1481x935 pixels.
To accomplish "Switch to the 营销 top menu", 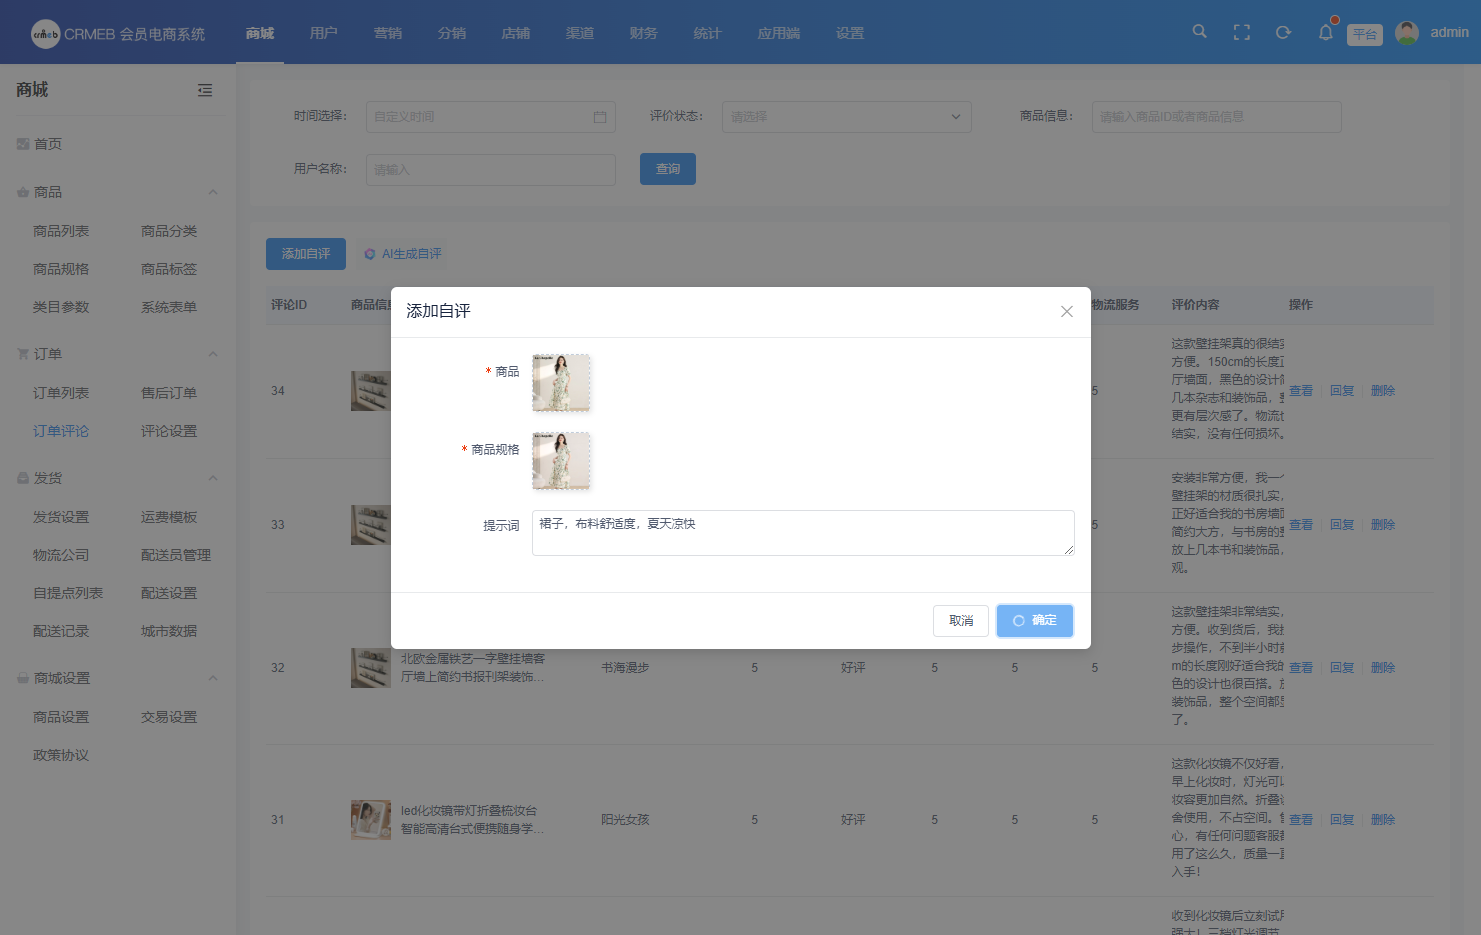I will [x=387, y=33].
